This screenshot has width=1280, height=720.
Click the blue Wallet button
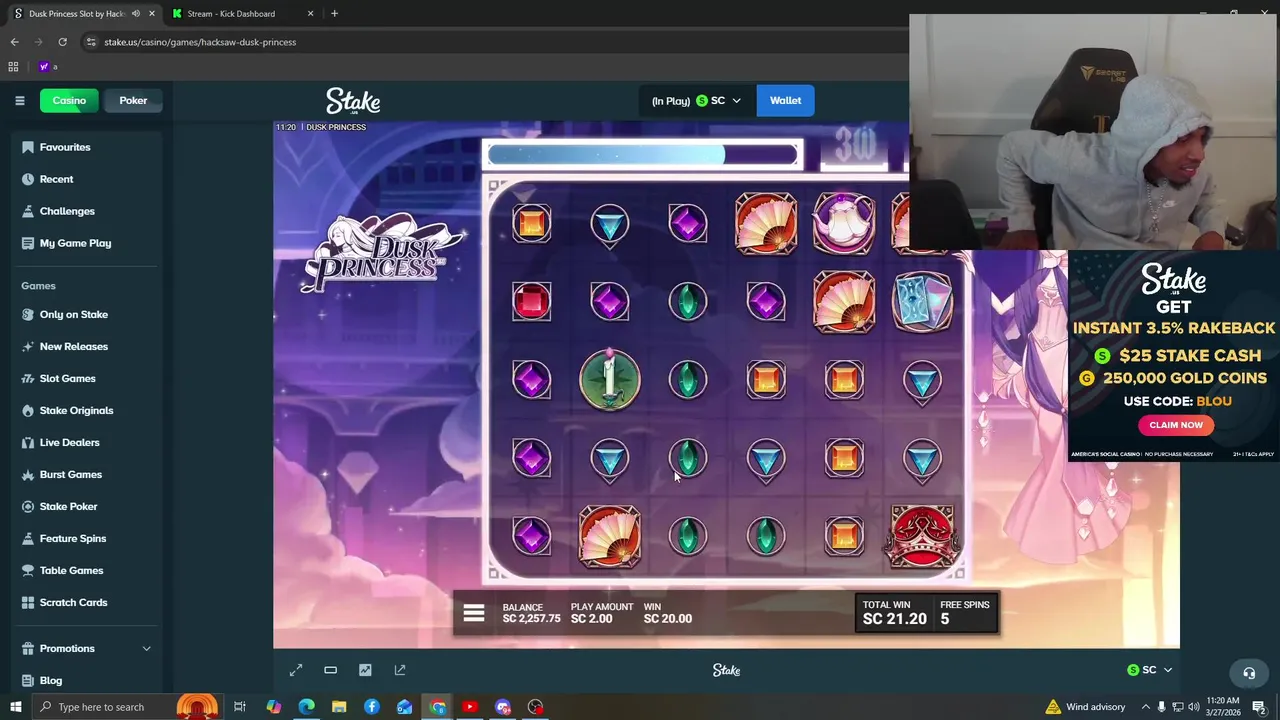pyautogui.click(x=785, y=100)
